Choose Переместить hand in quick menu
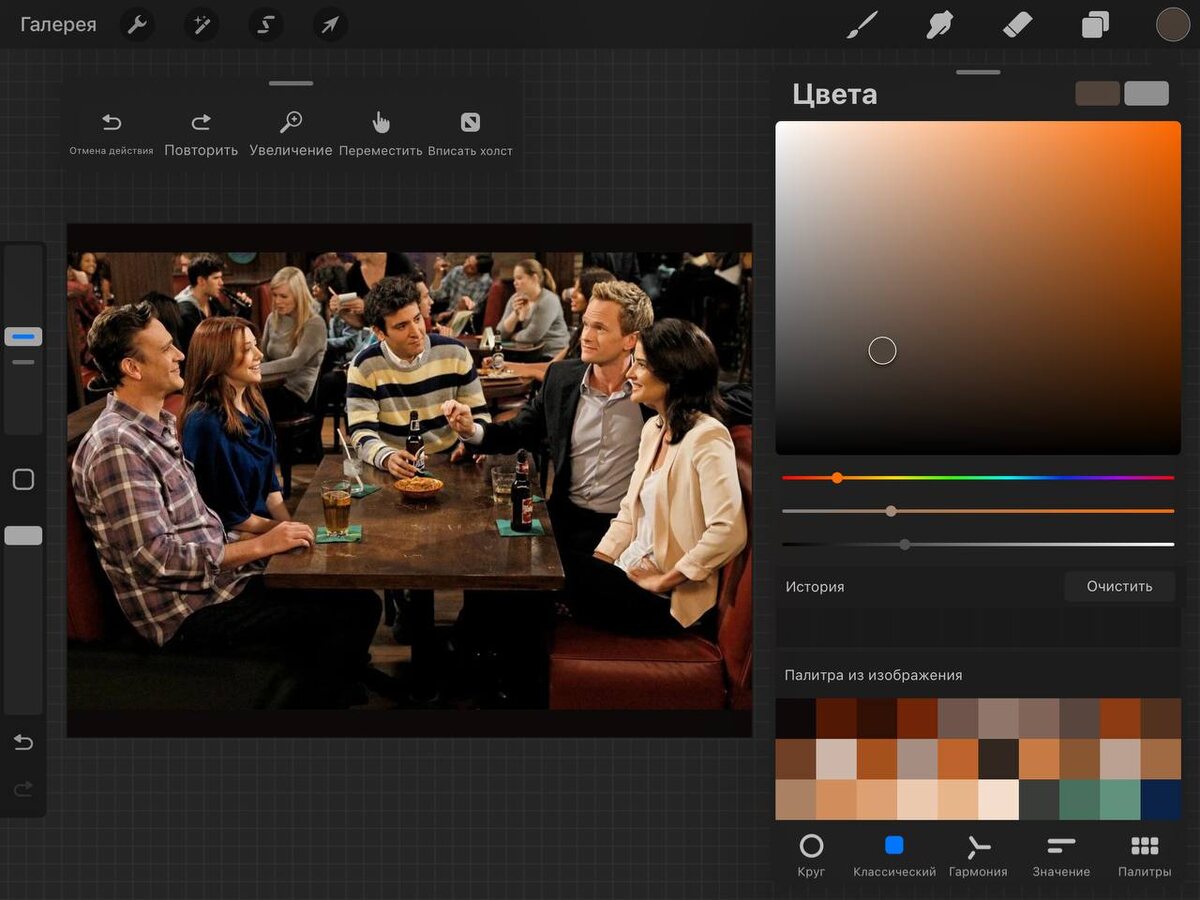The height and width of the screenshot is (900, 1200). click(381, 134)
